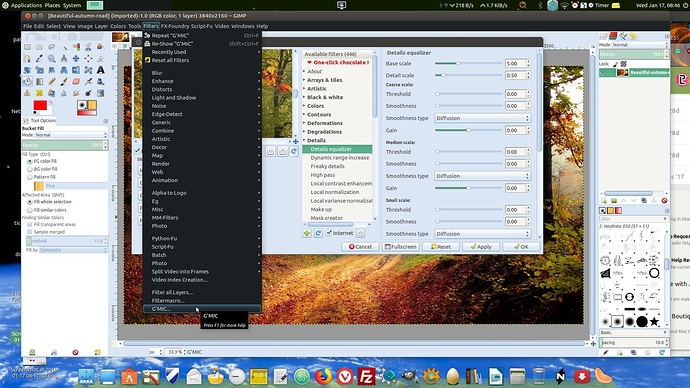Click Apply button in G'MIC dialog
Image resolution: width=690 pixels, height=388 pixels.
[x=481, y=247]
